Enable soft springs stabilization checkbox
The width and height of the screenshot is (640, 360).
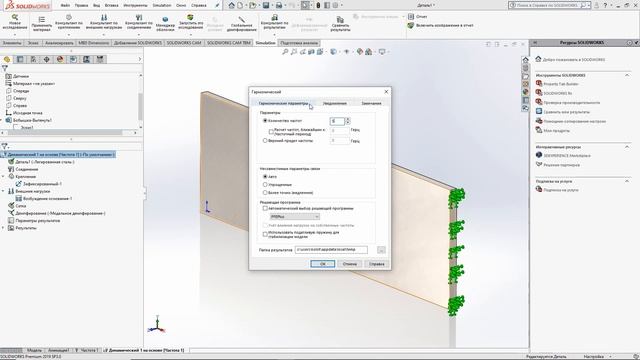tap(265, 234)
